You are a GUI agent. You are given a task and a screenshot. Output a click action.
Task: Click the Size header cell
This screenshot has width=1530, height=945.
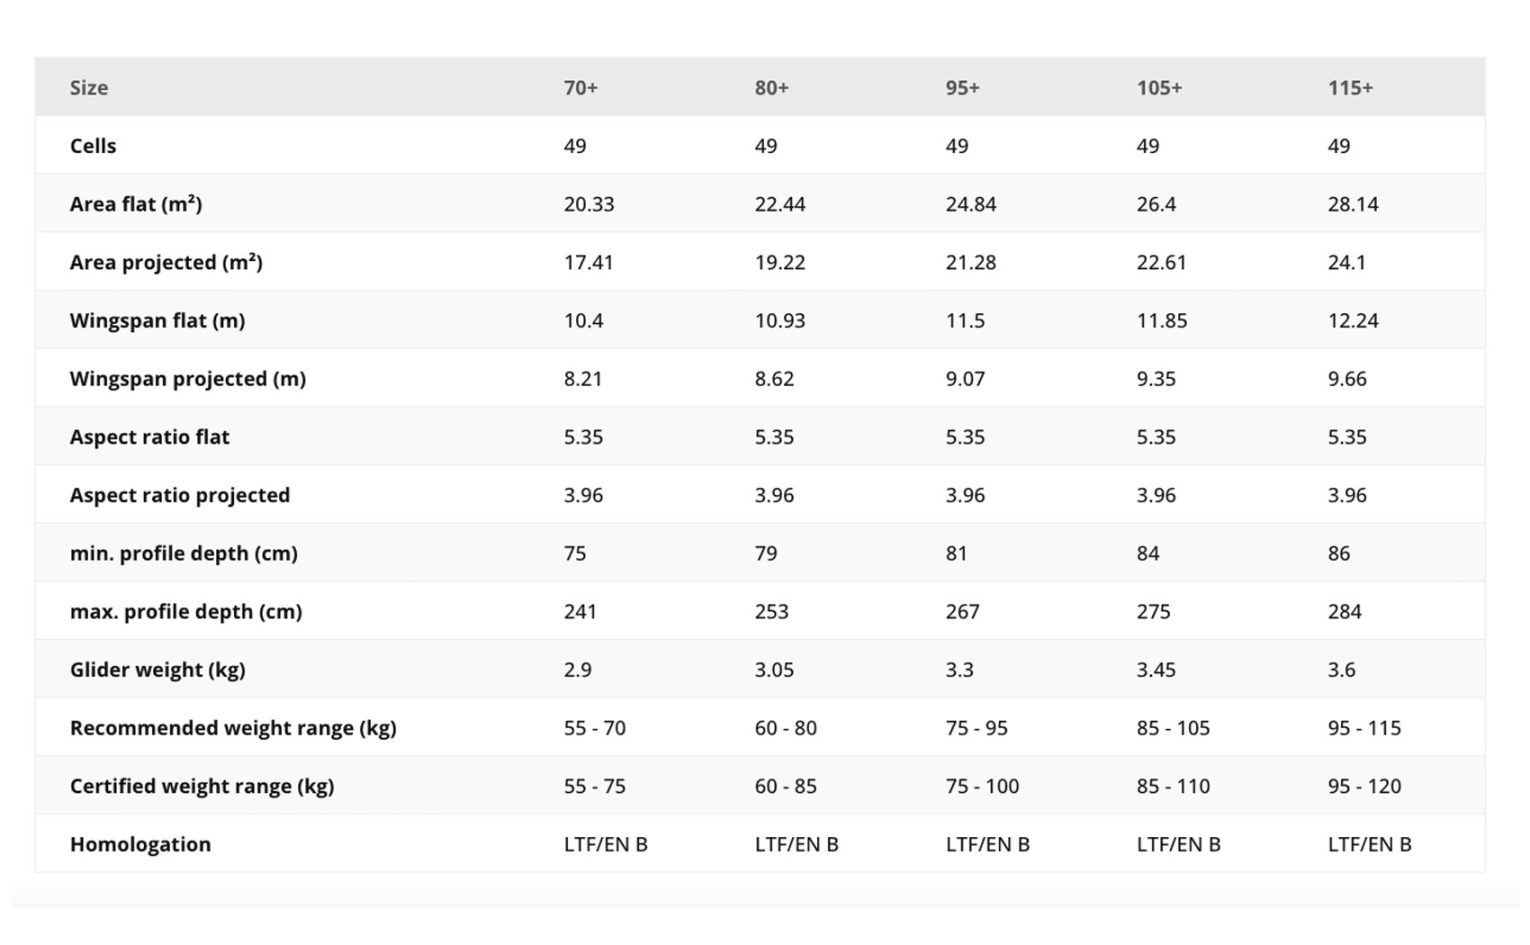(89, 88)
